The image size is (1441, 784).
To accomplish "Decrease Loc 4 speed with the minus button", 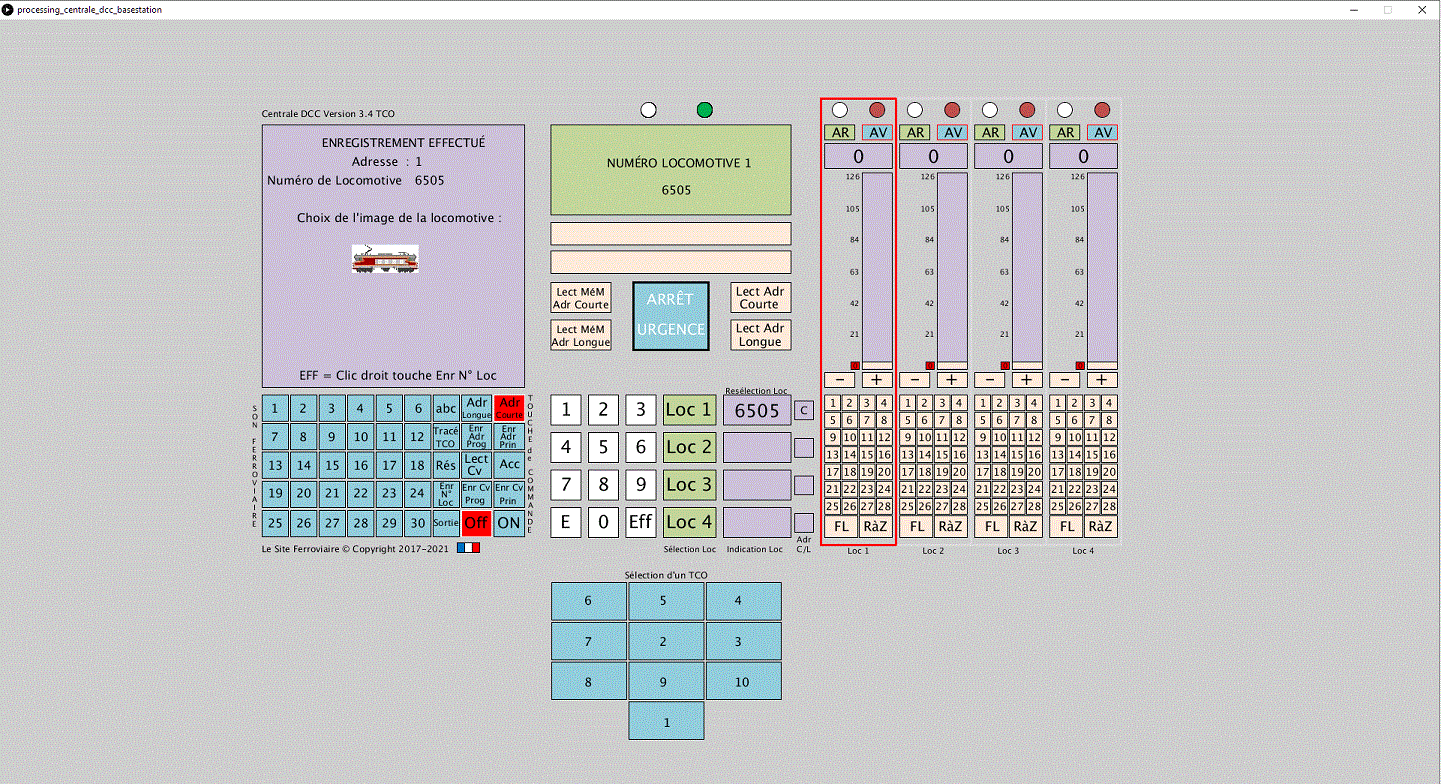I will (x=1065, y=380).
